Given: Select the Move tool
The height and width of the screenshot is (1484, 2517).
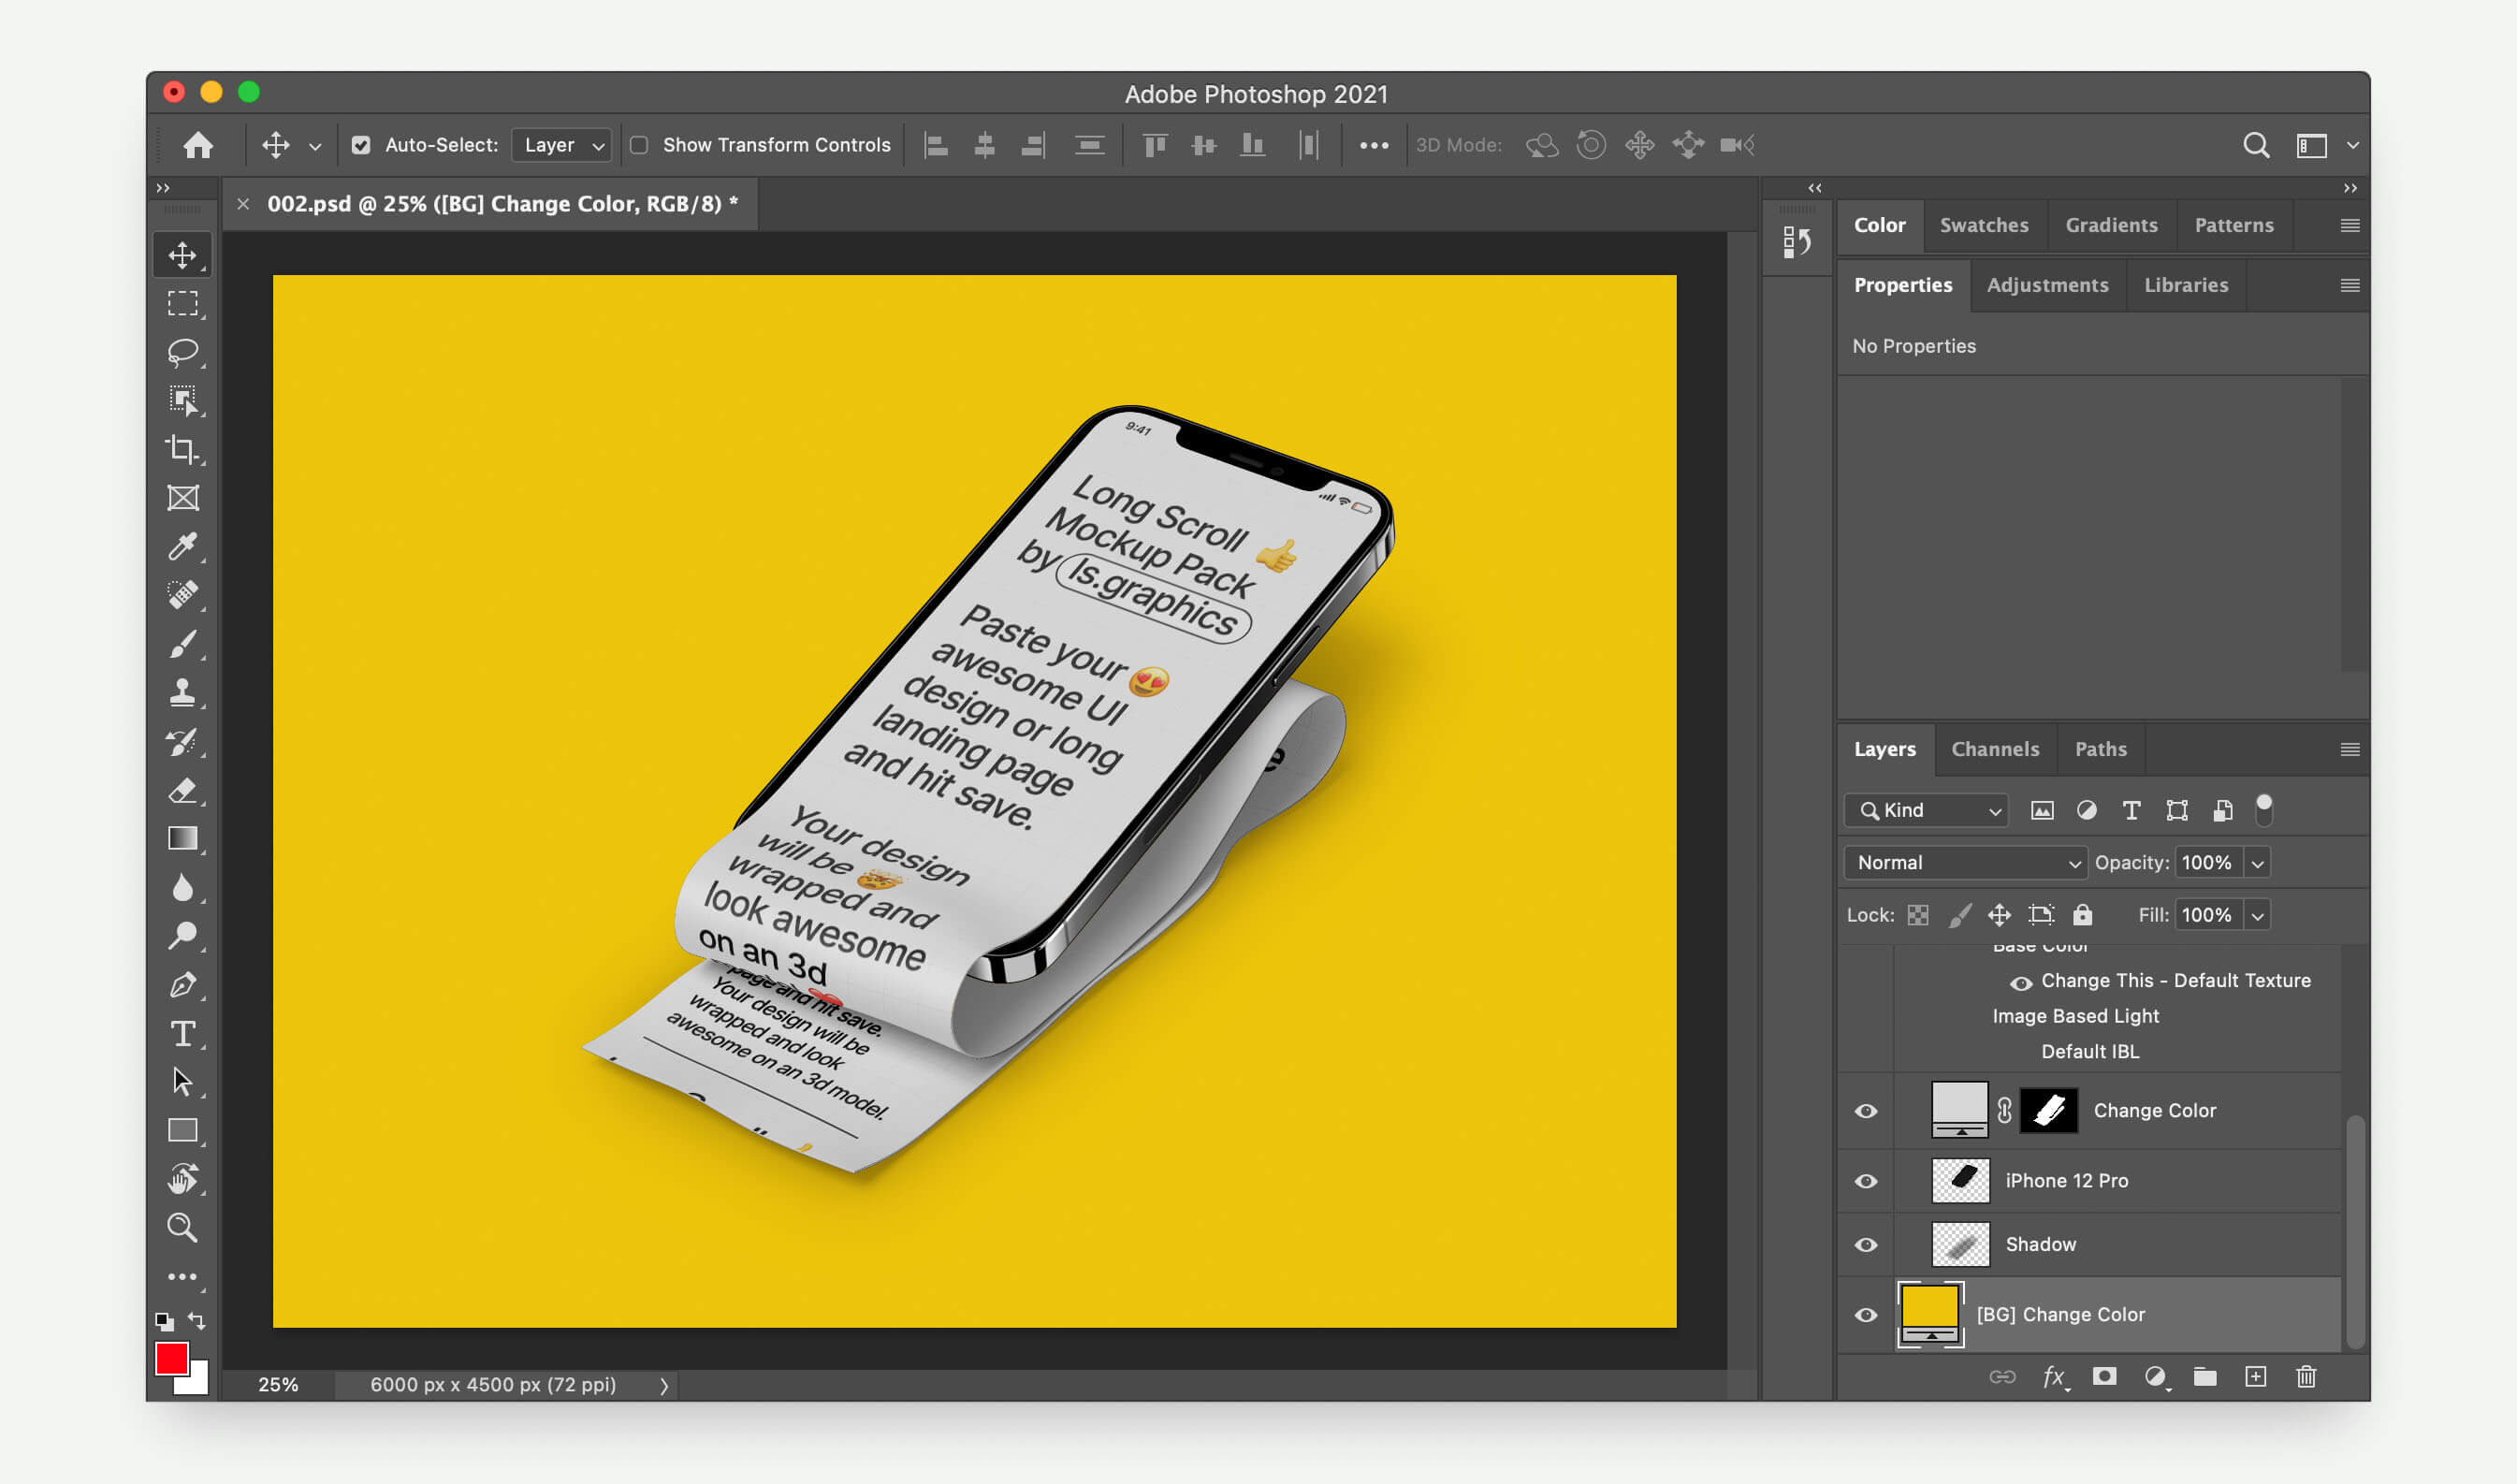Looking at the screenshot, I should click(x=182, y=255).
